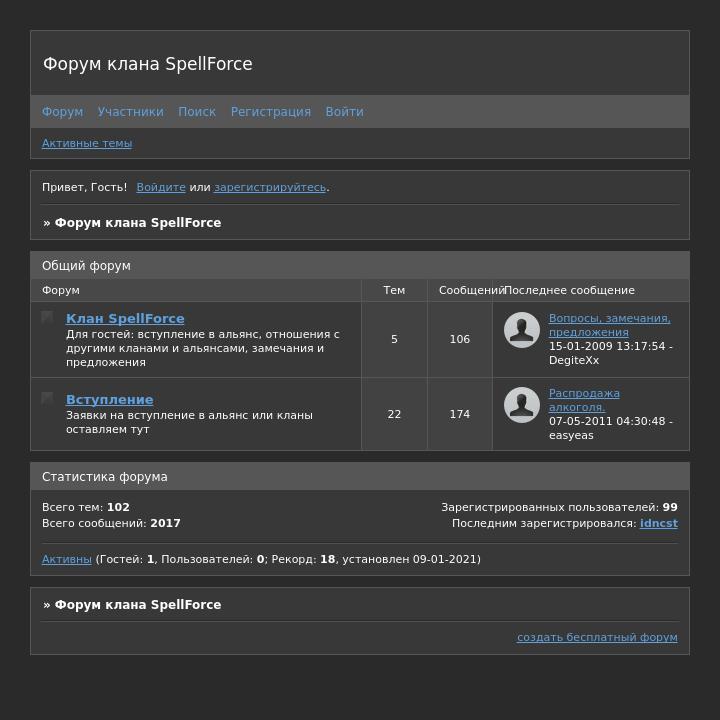Click topic count 5 for Клан SpellForce
The image size is (720, 720).
click(x=394, y=339)
